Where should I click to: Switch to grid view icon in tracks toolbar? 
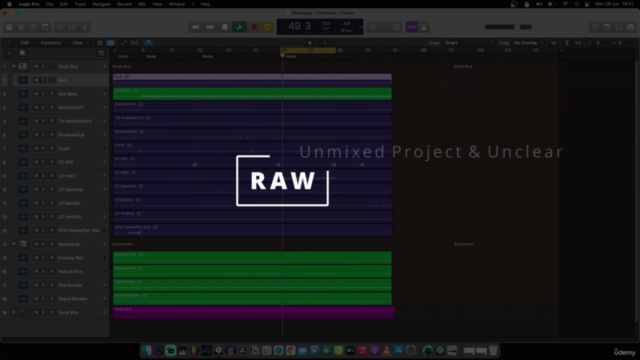tap(100, 43)
